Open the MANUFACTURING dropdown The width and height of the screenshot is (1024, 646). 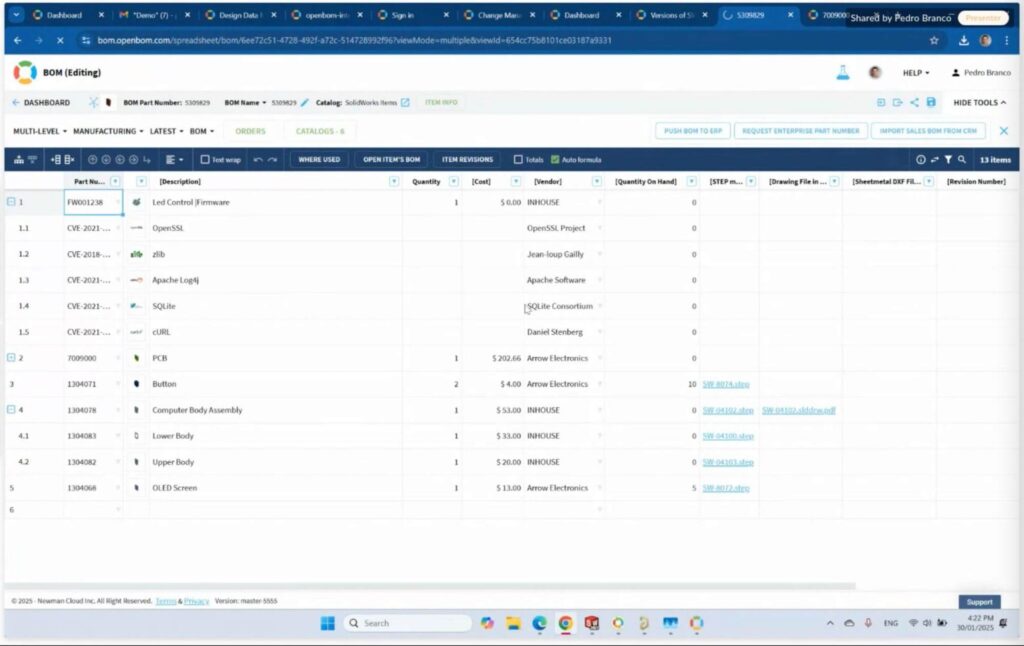[108, 131]
